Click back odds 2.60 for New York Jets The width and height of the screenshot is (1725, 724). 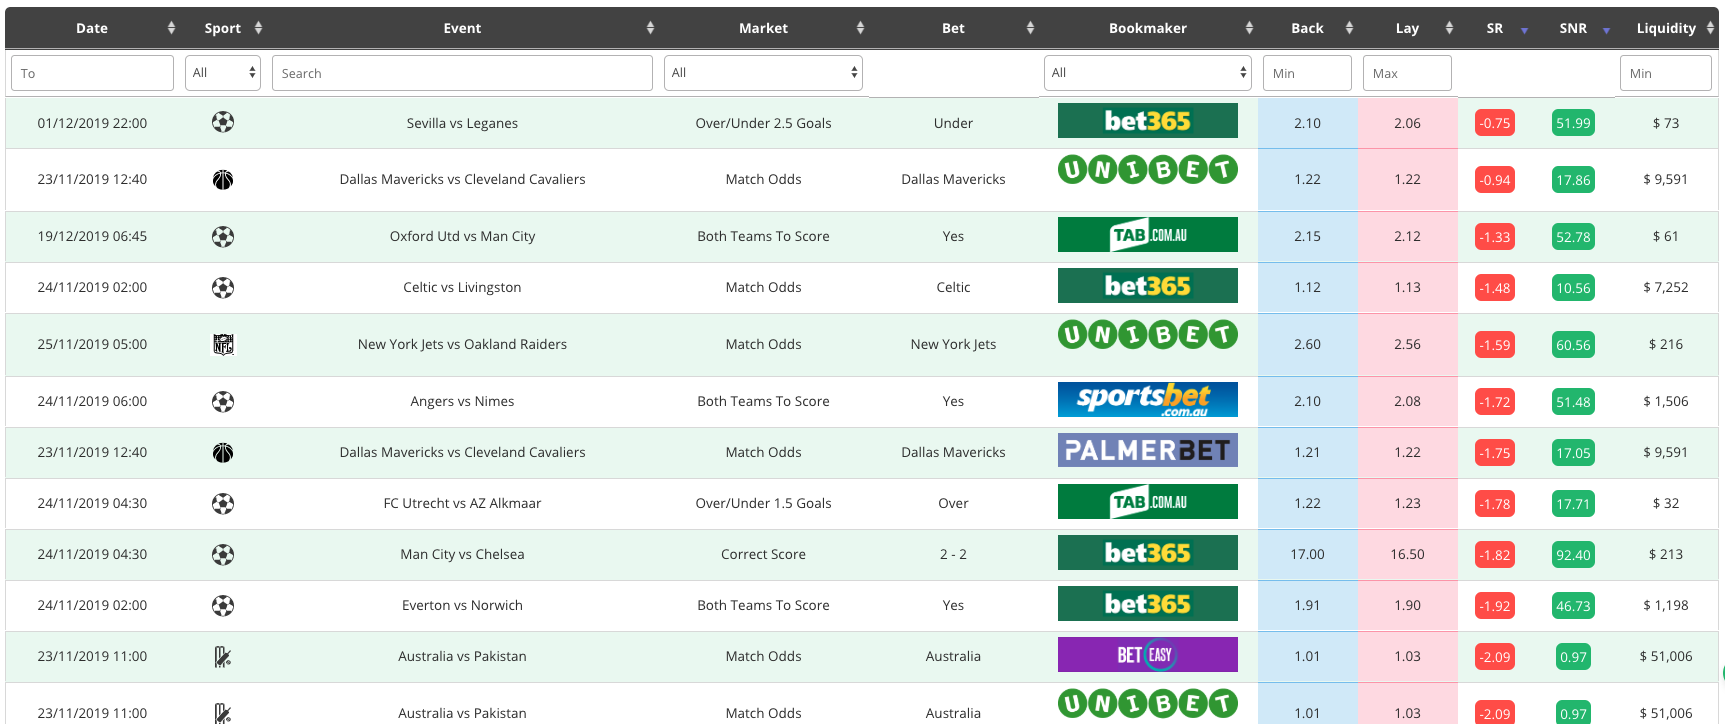click(x=1307, y=344)
